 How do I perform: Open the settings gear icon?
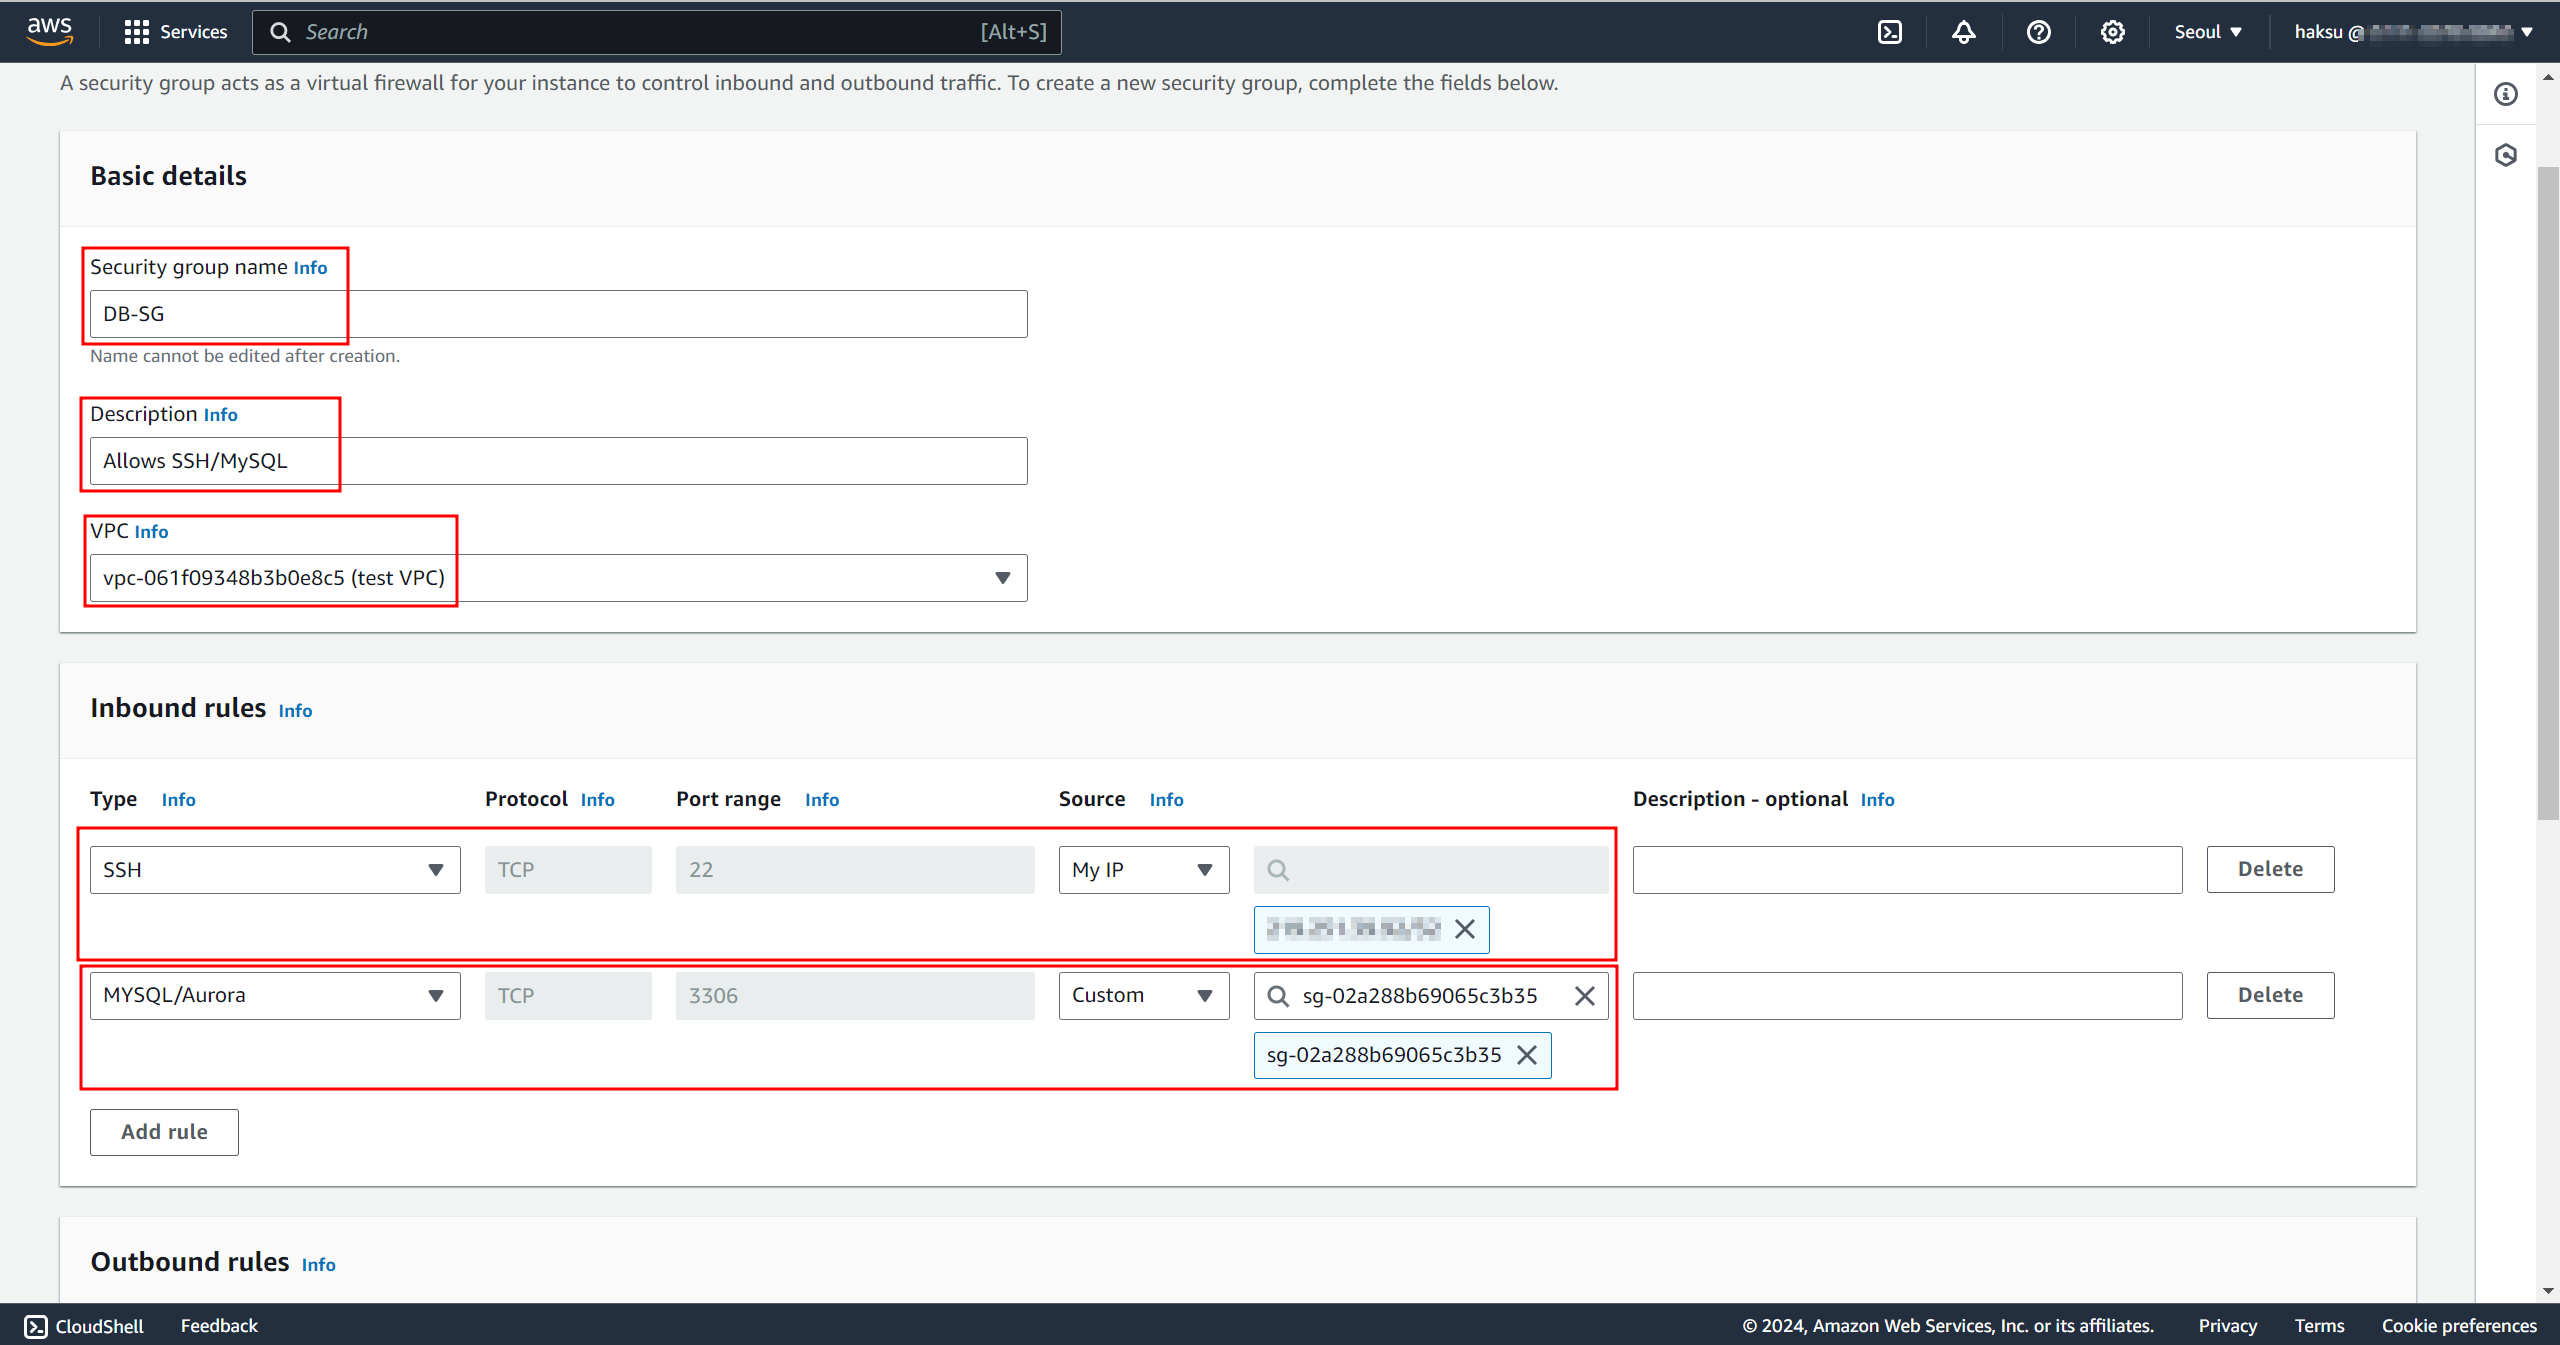point(2112,32)
